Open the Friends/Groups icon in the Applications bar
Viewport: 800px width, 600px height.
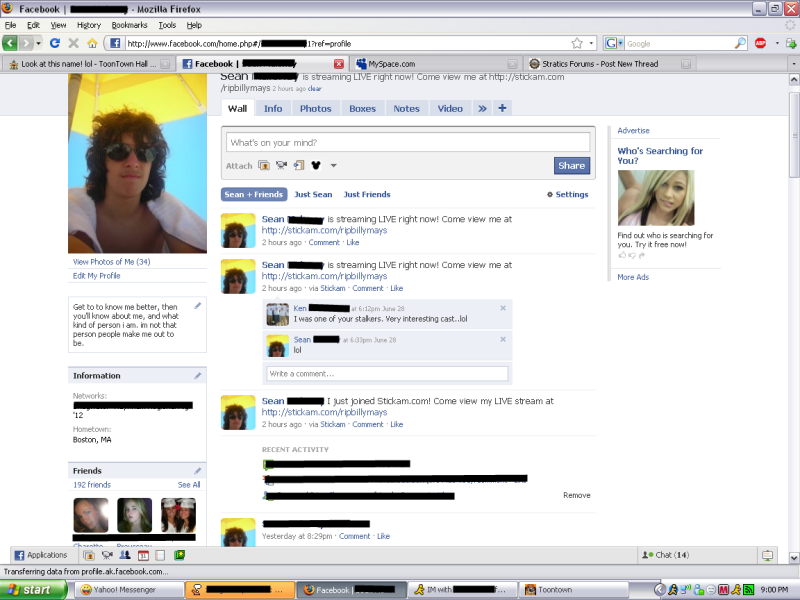click(x=125, y=555)
